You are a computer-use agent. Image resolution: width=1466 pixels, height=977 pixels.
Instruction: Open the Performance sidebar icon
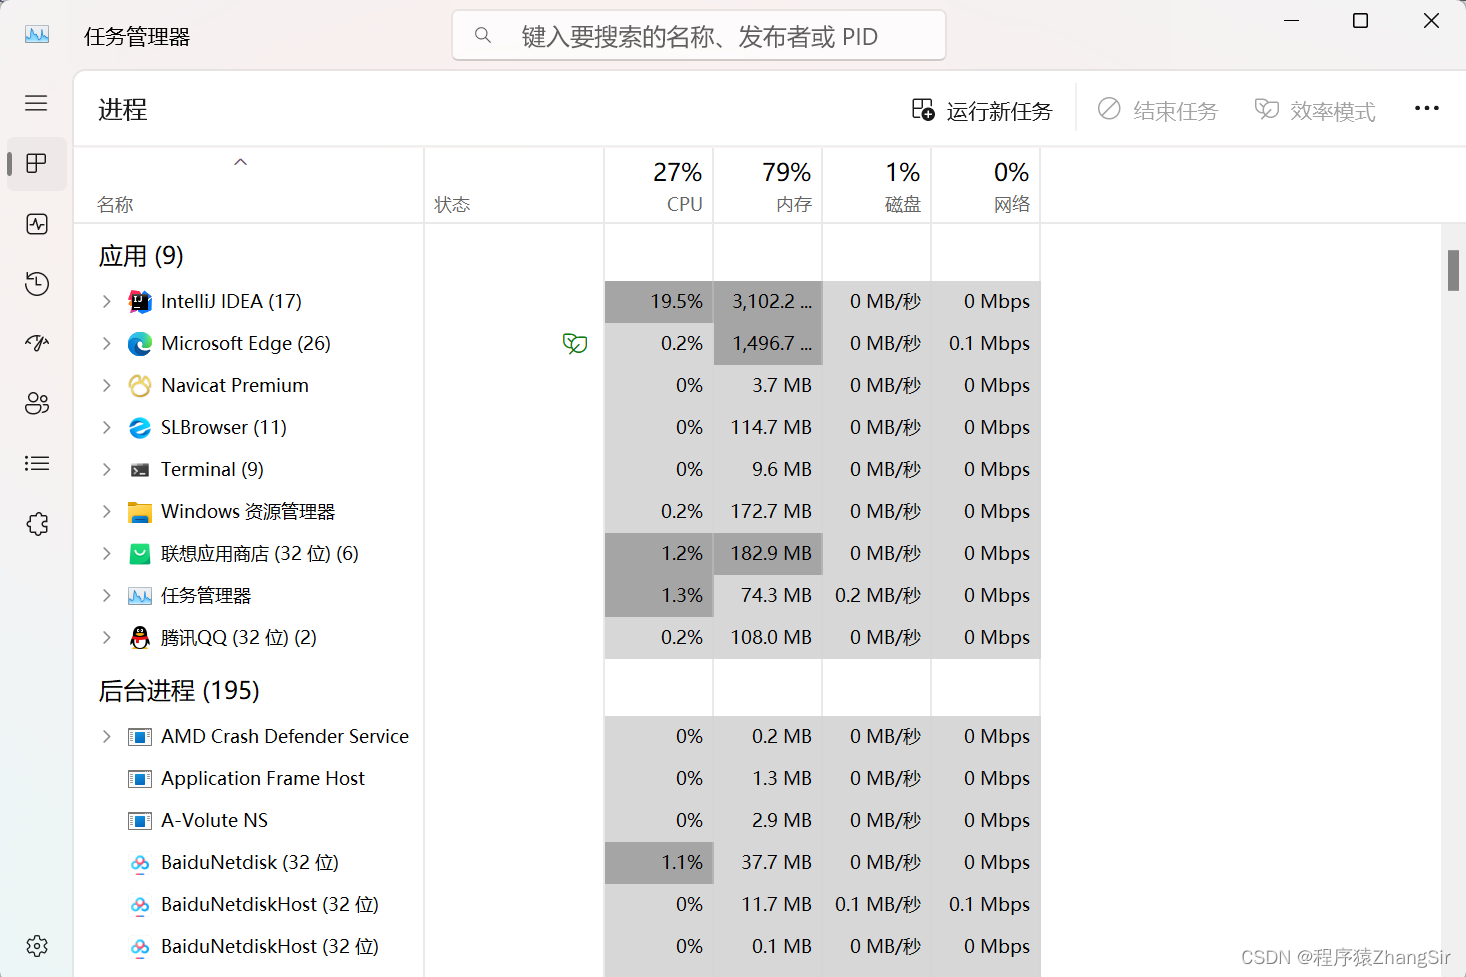(x=37, y=223)
